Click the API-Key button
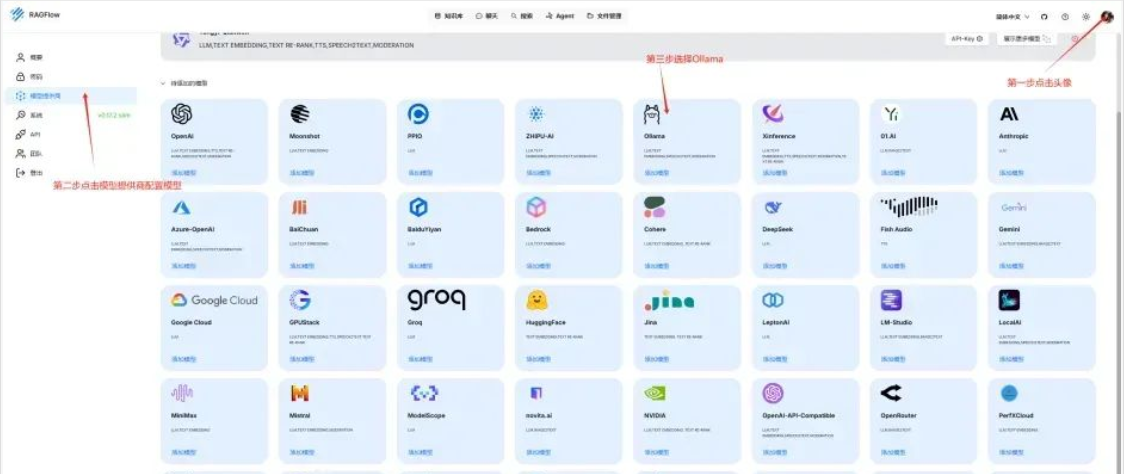1124x474 pixels. click(x=966, y=39)
